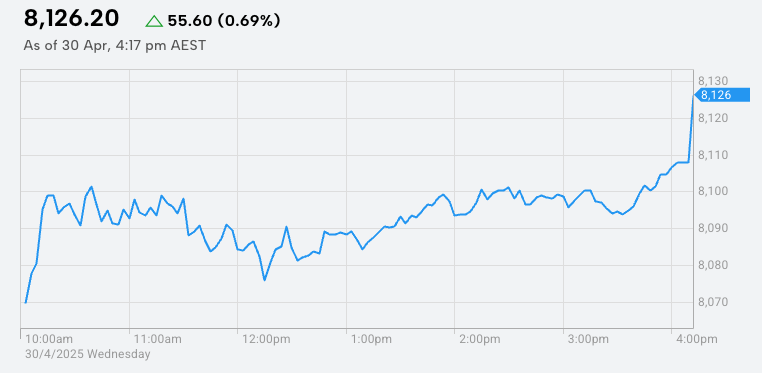
Task: Click the 8,080 price axis label
Action: (713, 265)
